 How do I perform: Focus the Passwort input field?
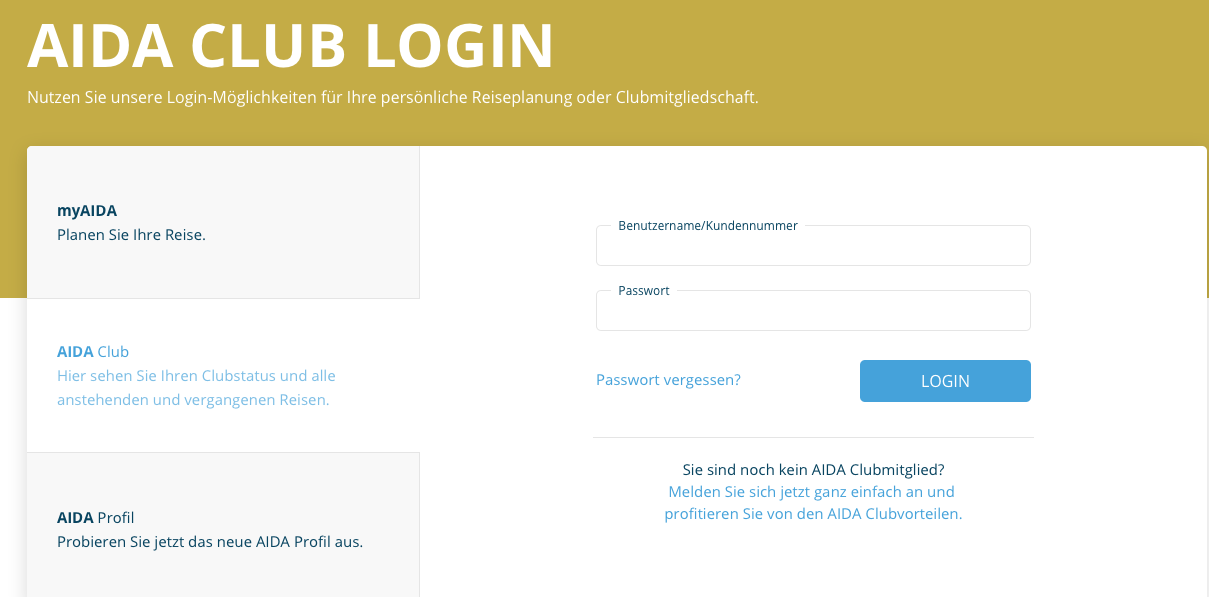tap(812, 313)
